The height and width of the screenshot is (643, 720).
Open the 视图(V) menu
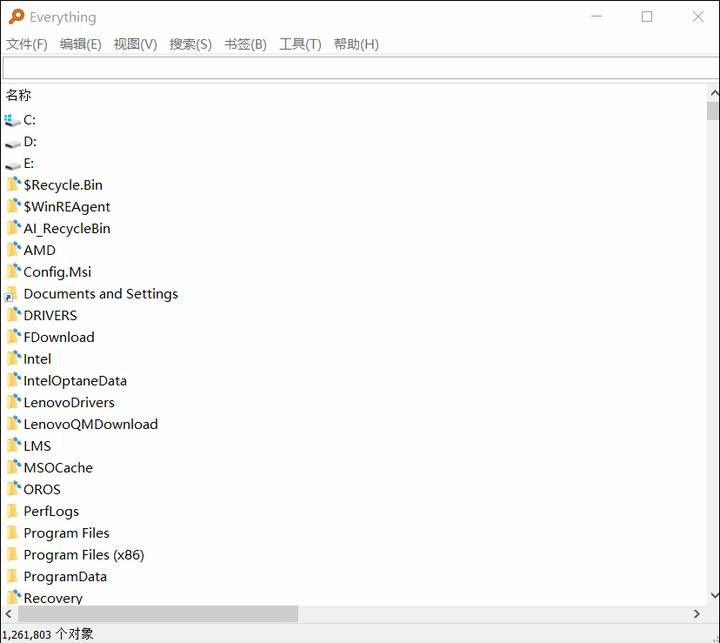135,44
